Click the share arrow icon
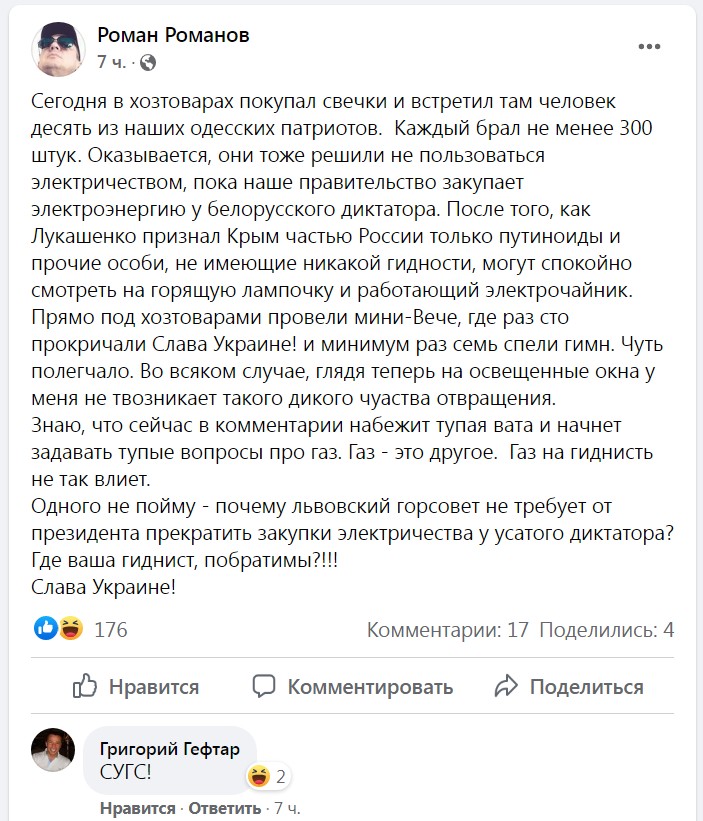The height and width of the screenshot is (821, 703). pyautogui.click(x=506, y=686)
